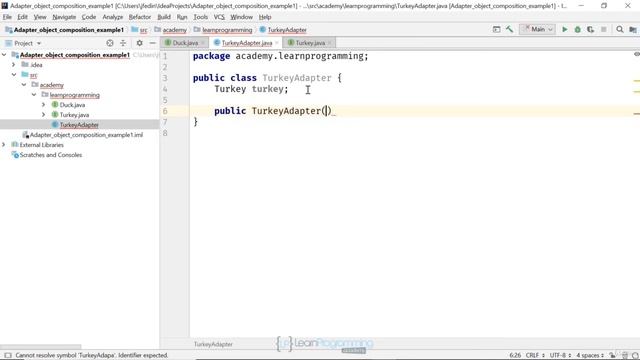Select TurkeyAdapter in the project tree

pos(79,125)
